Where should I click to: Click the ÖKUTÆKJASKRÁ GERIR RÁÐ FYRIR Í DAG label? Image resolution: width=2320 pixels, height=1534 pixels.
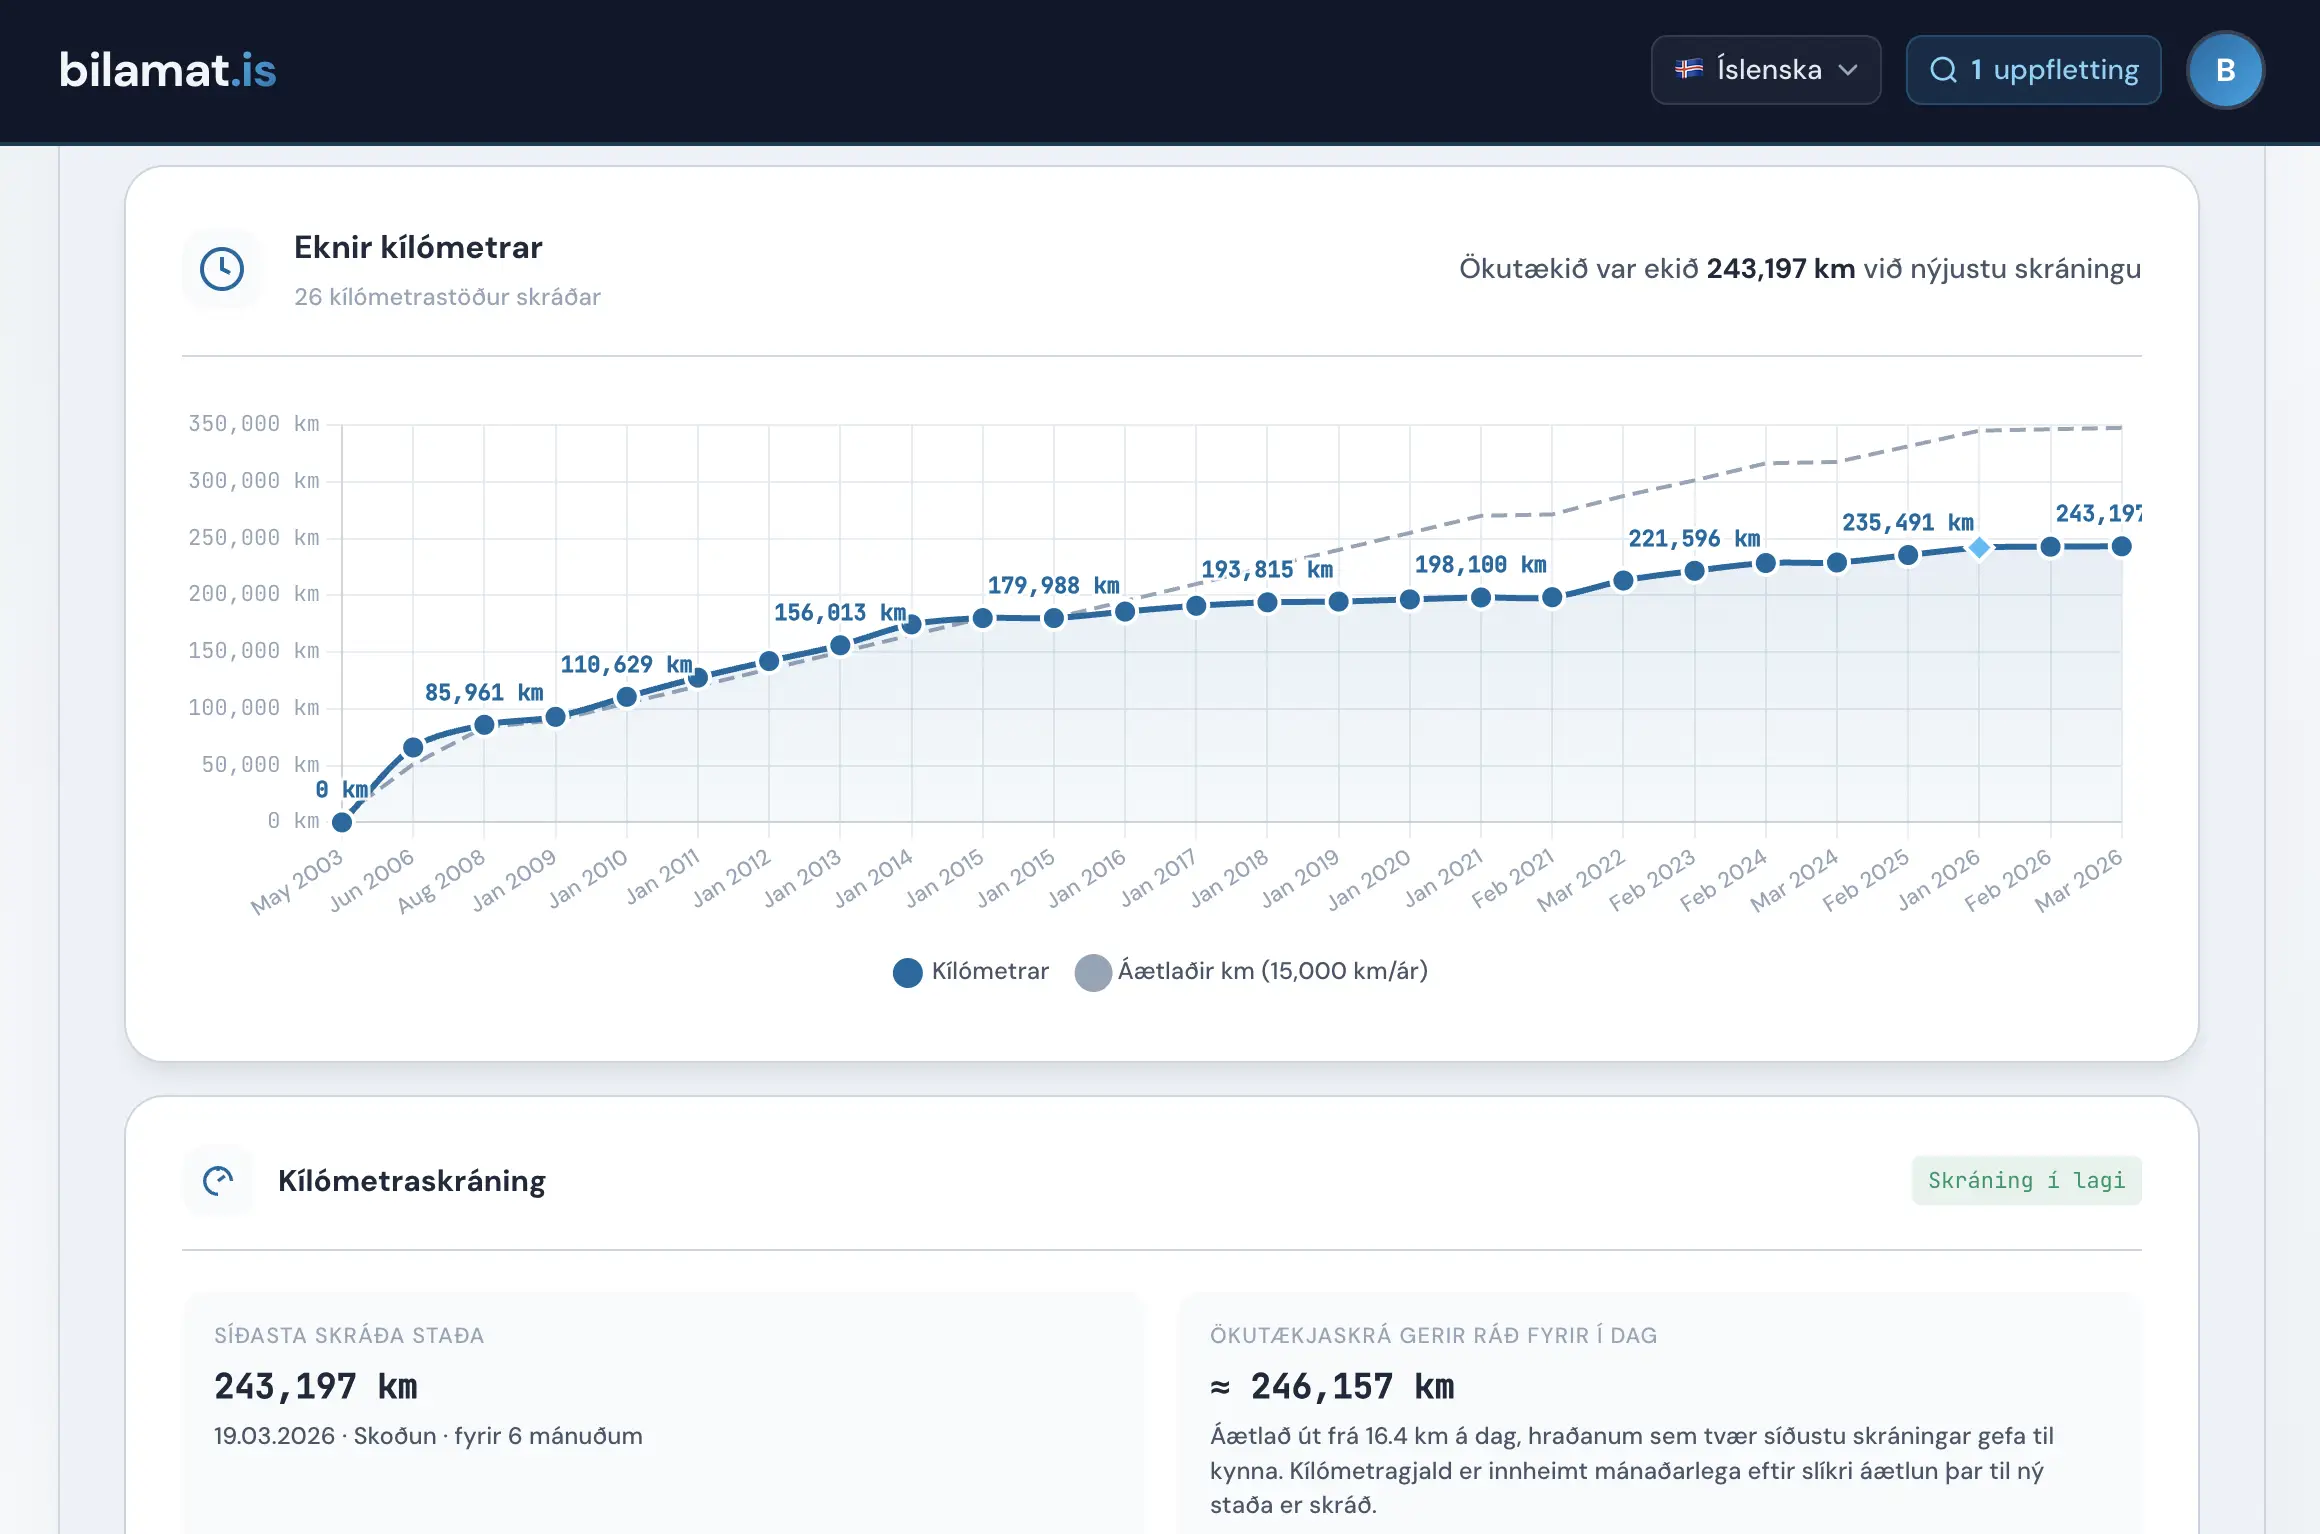pyautogui.click(x=1434, y=1336)
